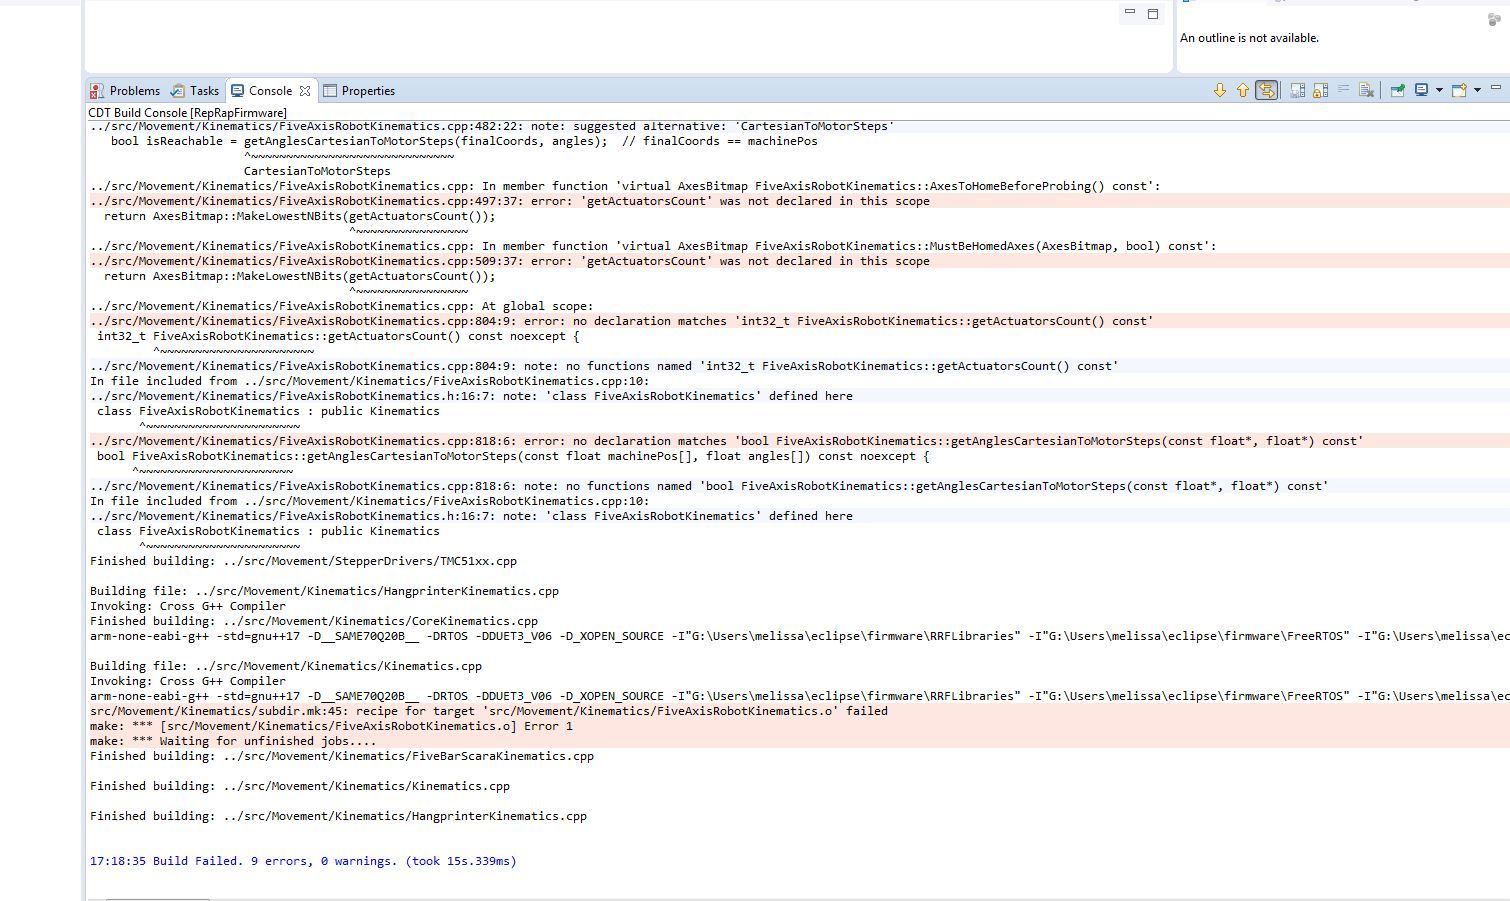Go to the previous error with the up arrow
Image resolution: width=1510 pixels, height=901 pixels.
click(1243, 90)
